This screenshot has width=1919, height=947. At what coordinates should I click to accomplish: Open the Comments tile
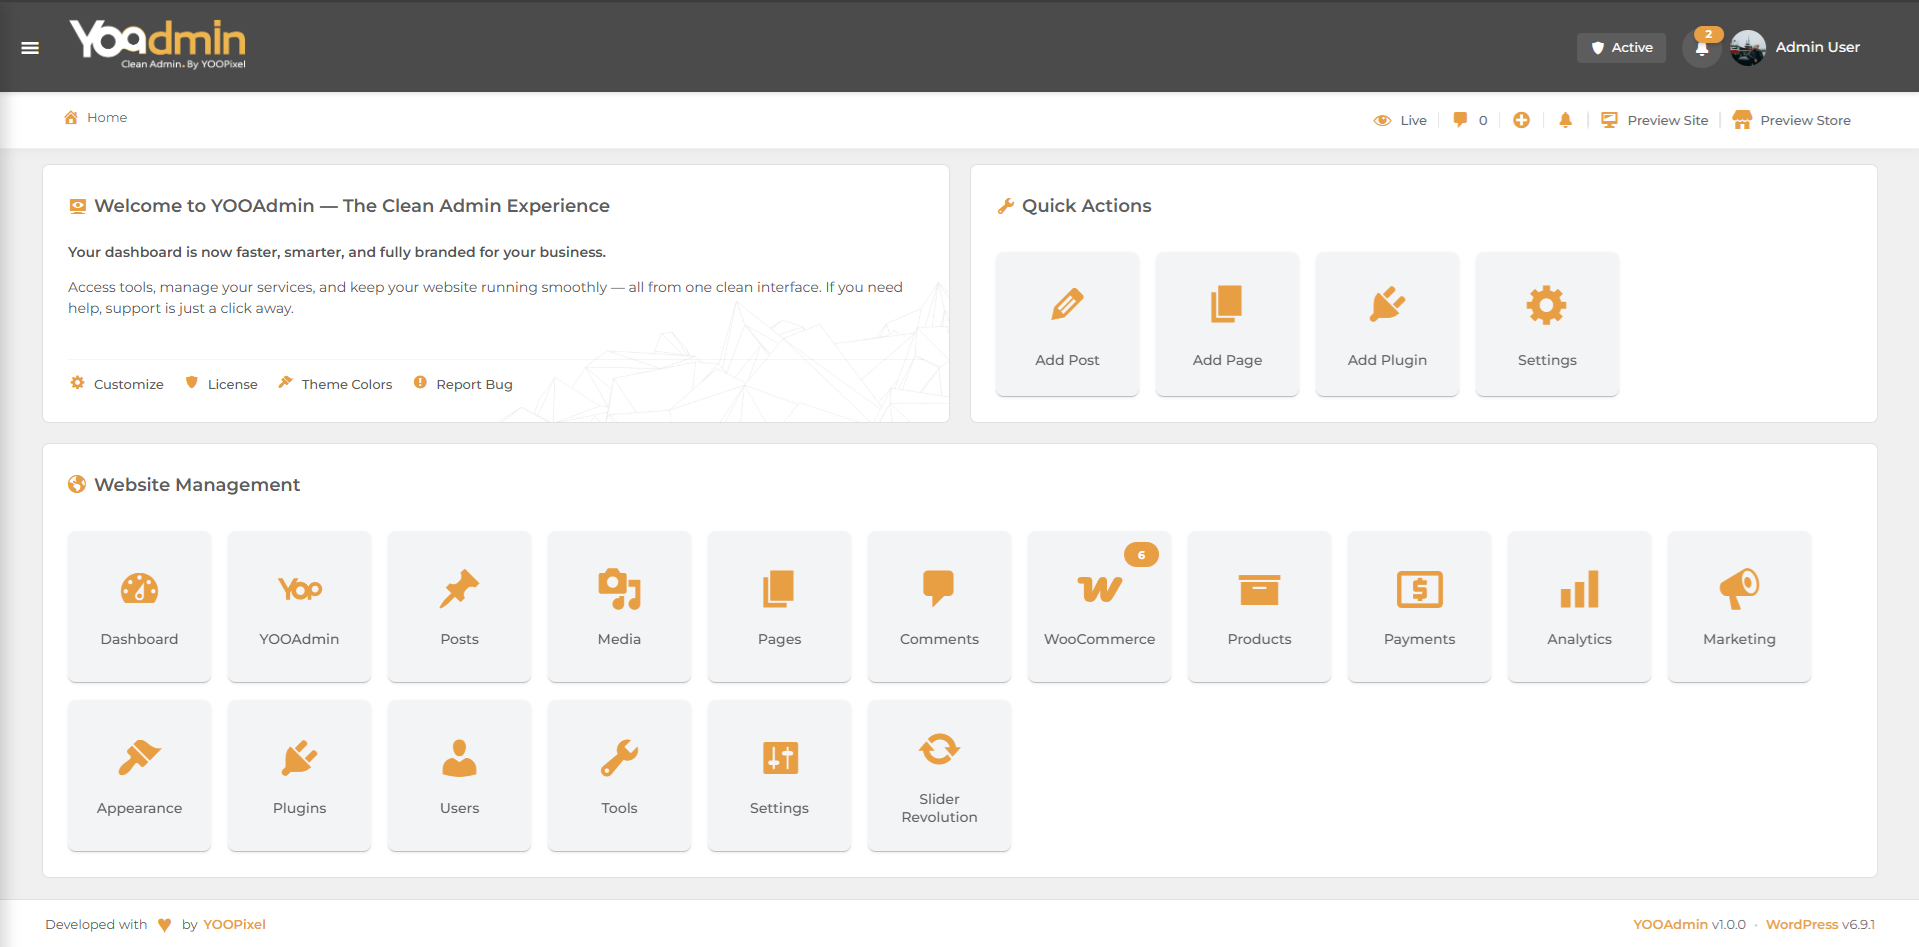tap(939, 607)
